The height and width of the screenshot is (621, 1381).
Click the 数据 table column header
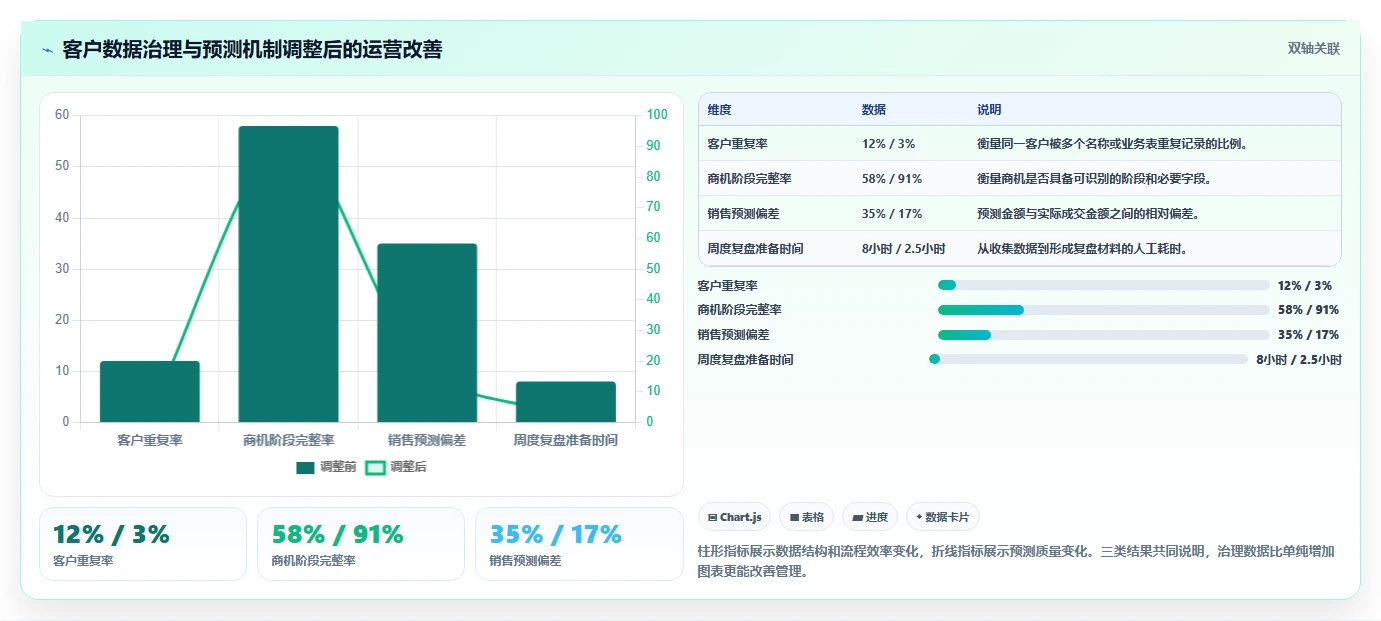pyautogui.click(x=873, y=110)
